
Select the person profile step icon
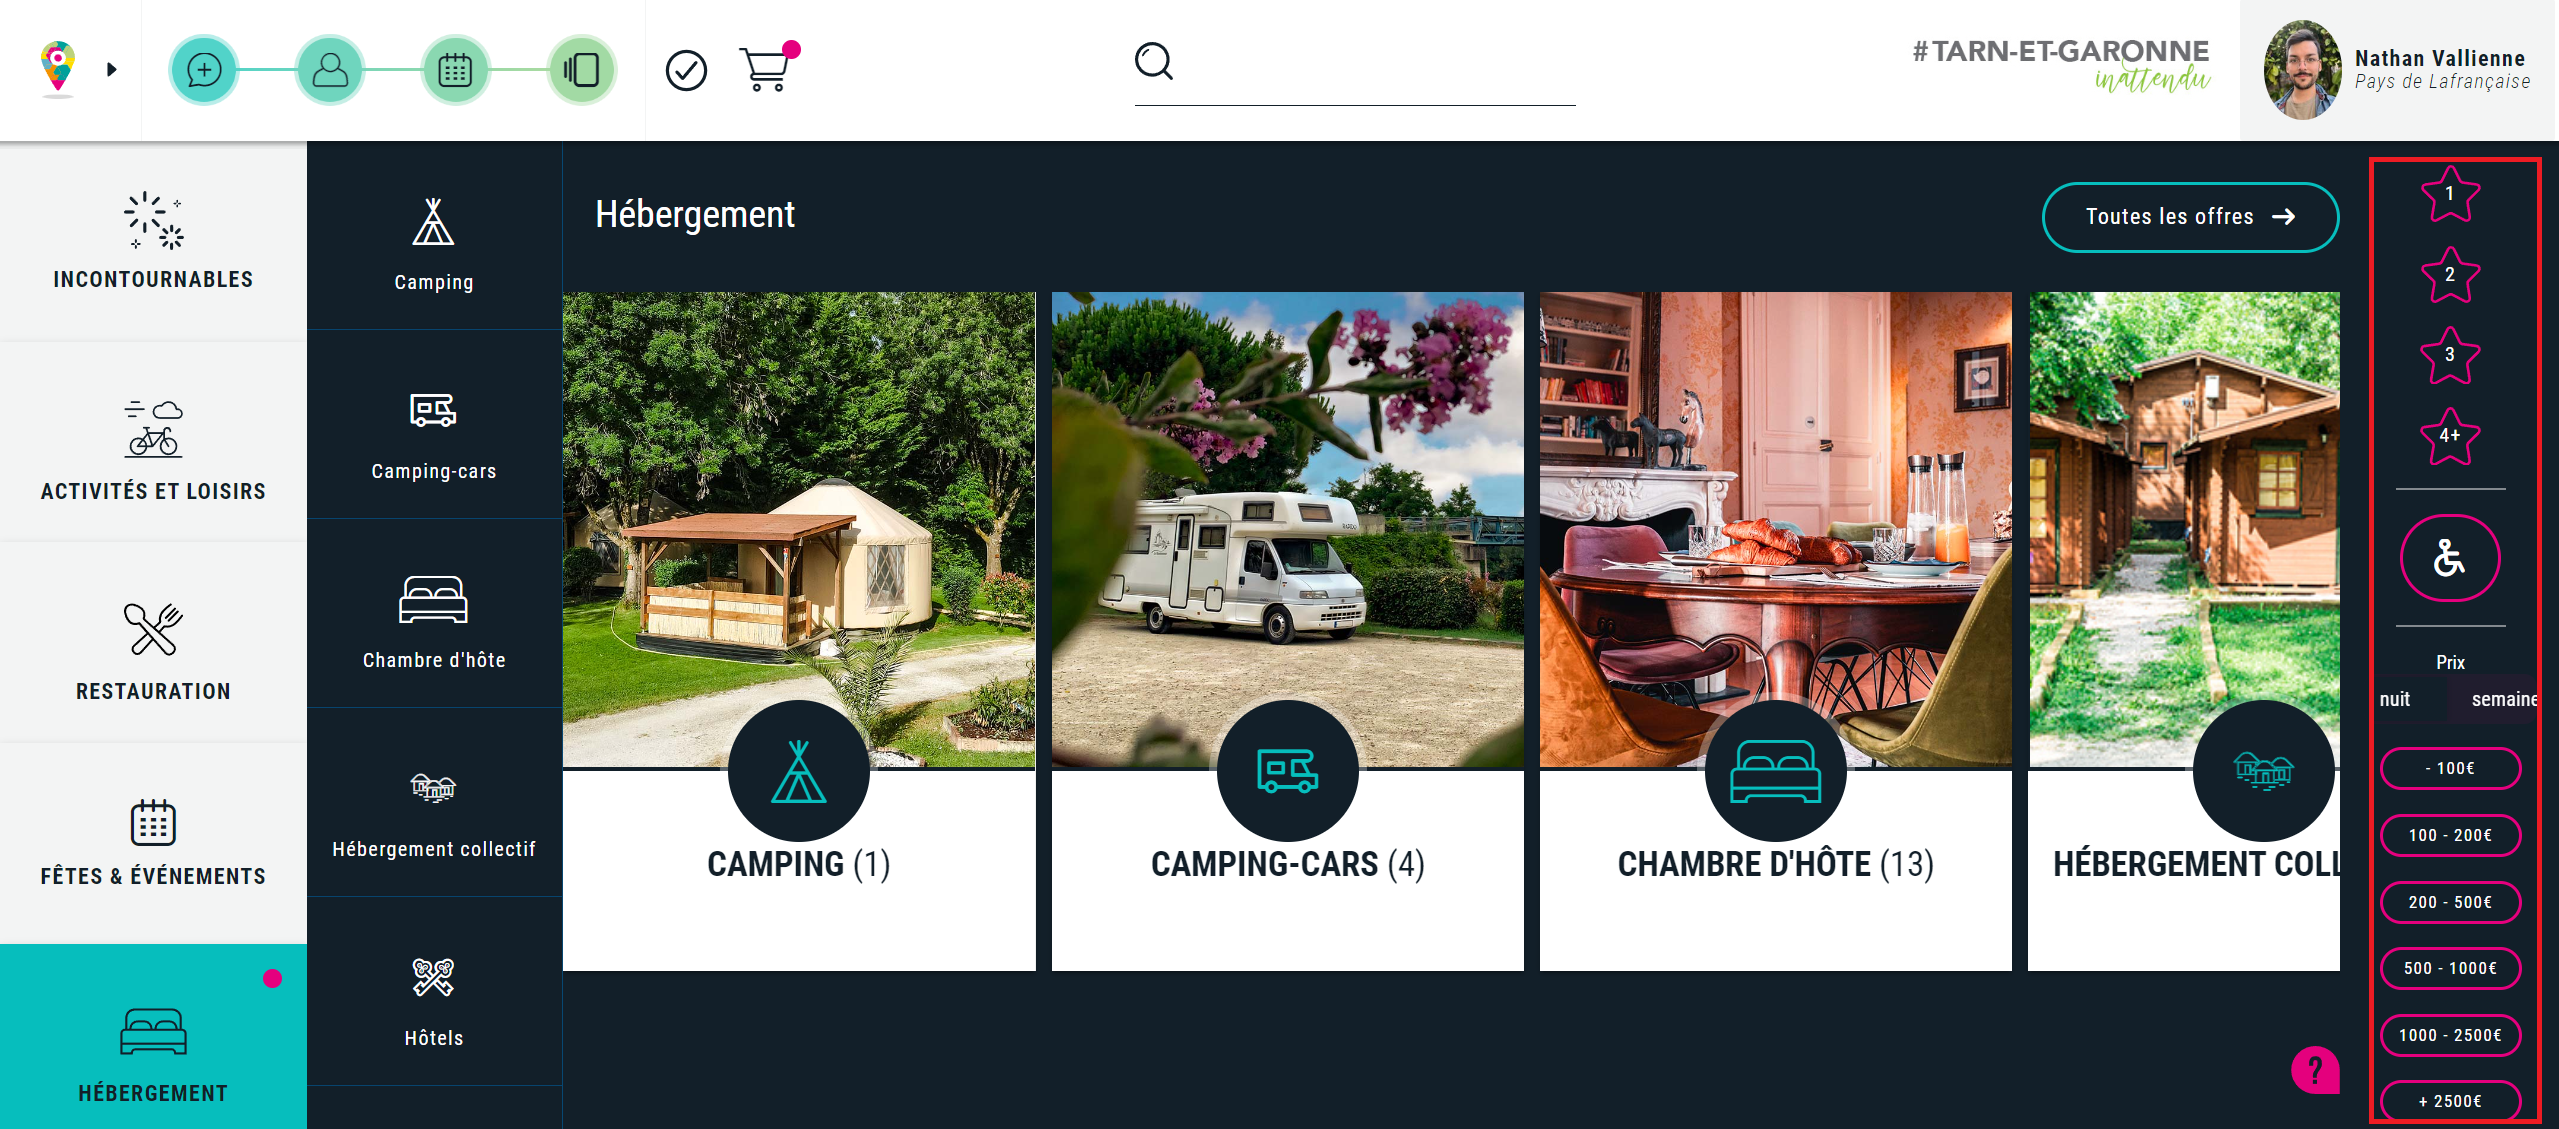[330, 70]
